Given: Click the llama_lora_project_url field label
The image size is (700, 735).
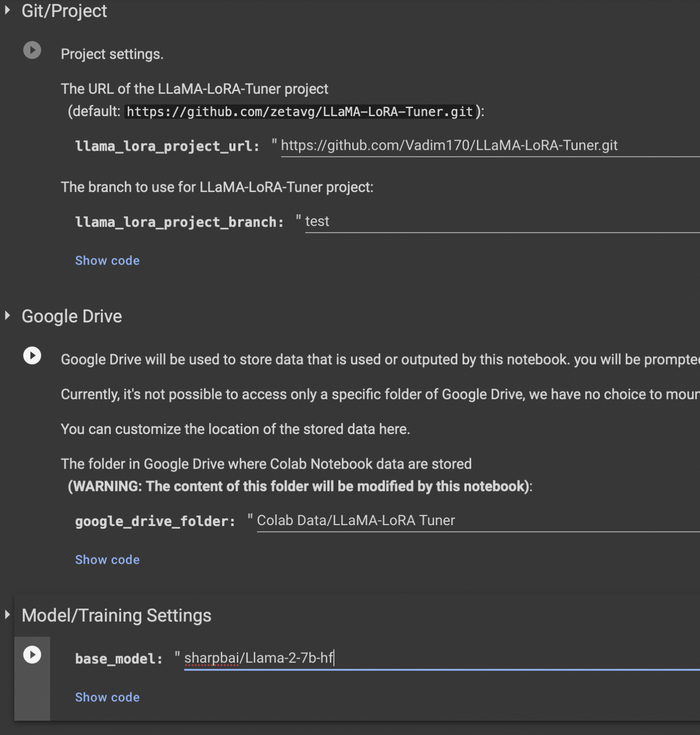Looking at the screenshot, I should pyautogui.click(x=168, y=146).
